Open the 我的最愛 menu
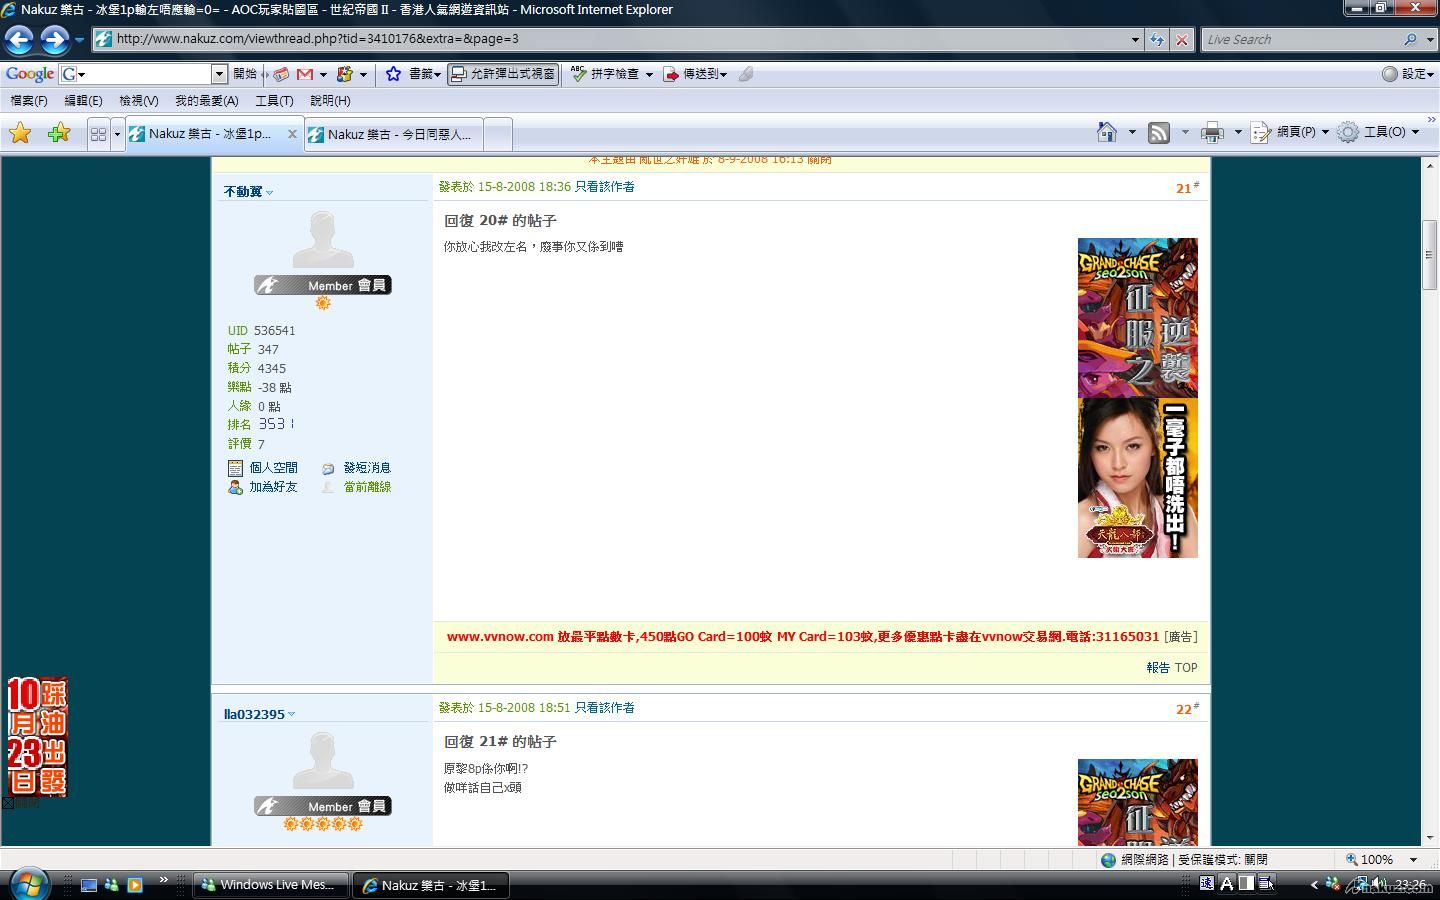Viewport: 1440px width, 900px height. (206, 101)
